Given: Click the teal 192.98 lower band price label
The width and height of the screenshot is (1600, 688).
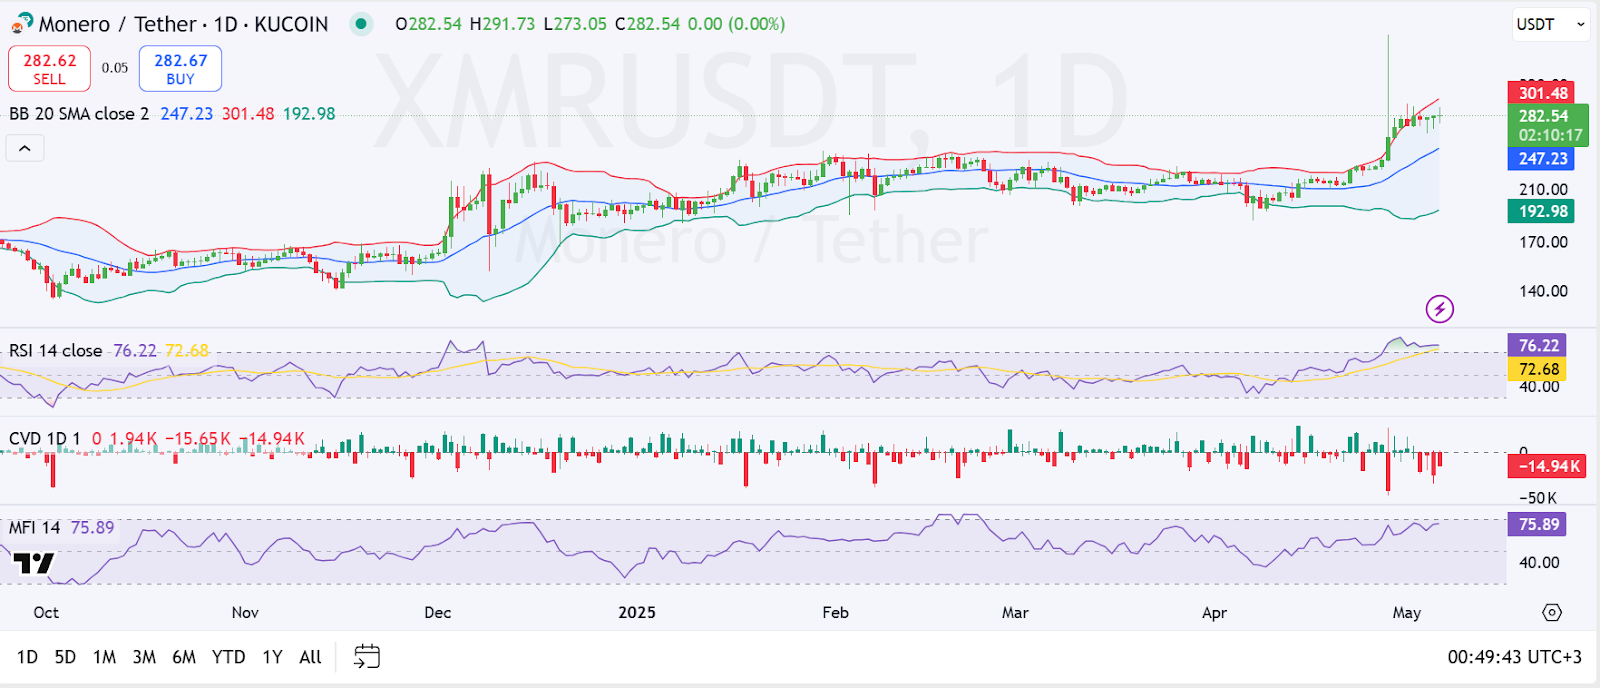Looking at the screenshot, I should click(x=1542, y=211).
